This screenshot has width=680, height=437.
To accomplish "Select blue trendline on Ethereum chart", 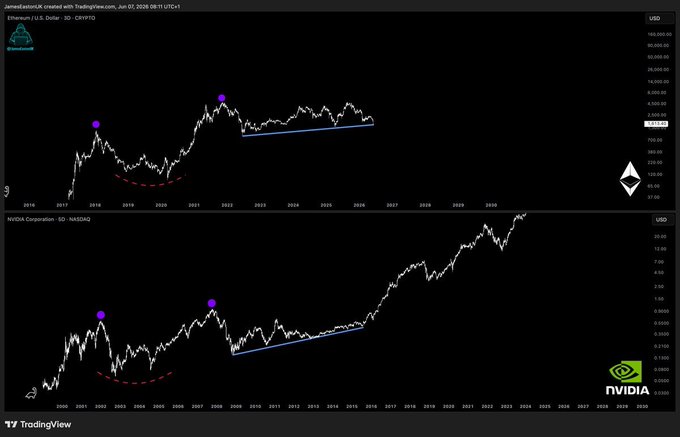I will coord(308,130).
